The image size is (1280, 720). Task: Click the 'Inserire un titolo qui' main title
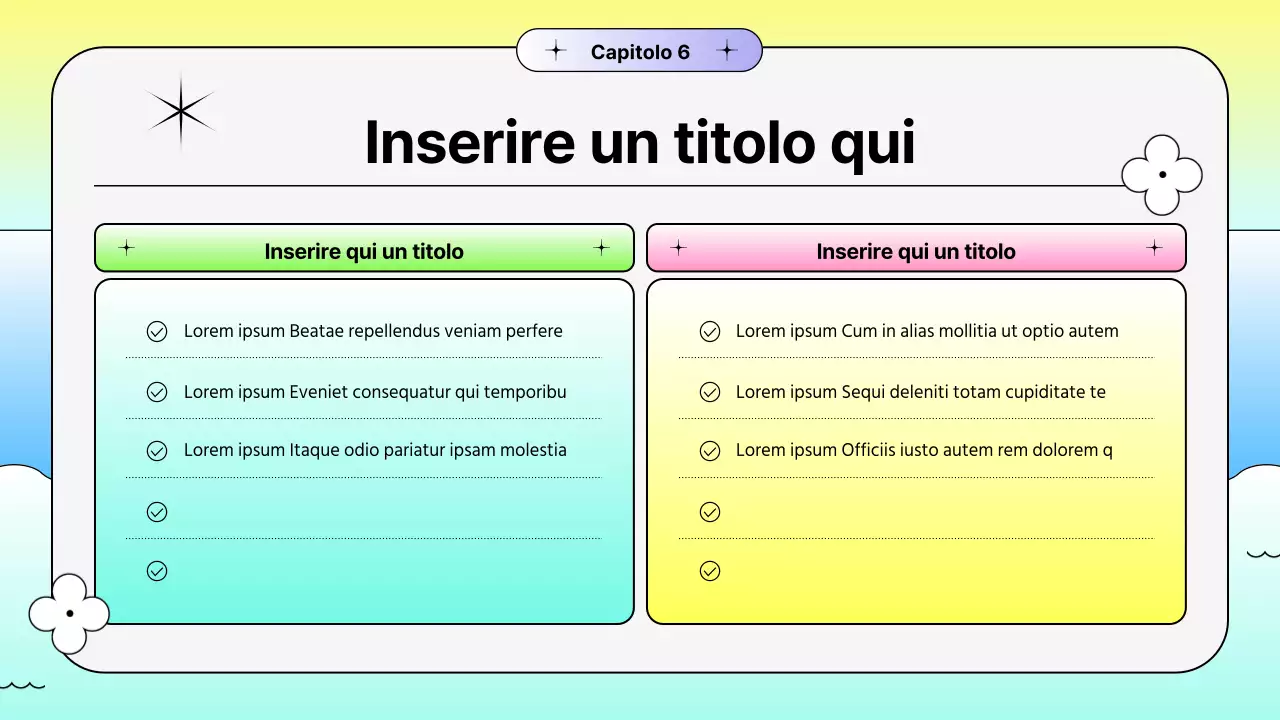(640, 142)
